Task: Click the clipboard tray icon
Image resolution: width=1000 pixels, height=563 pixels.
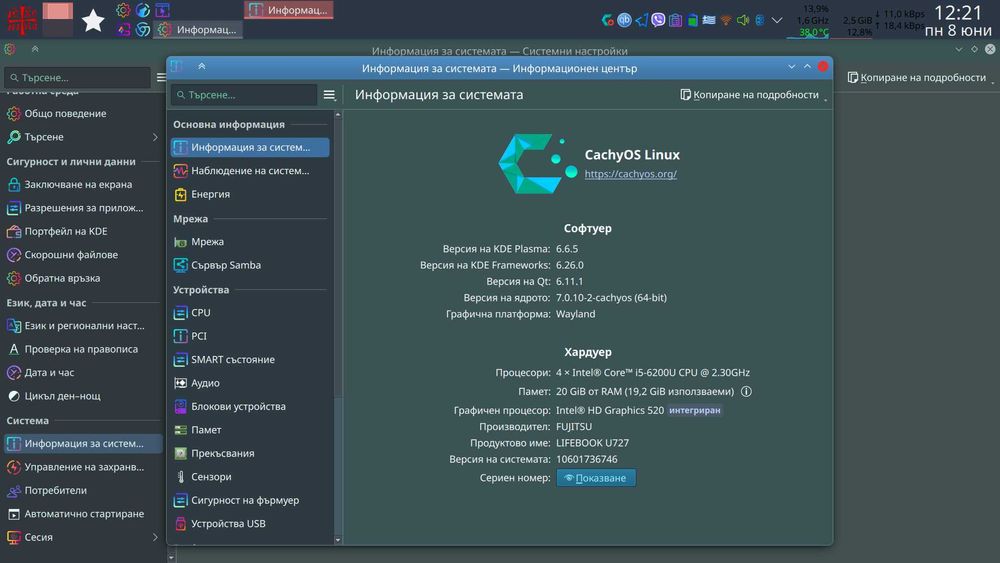Action: 675,20
